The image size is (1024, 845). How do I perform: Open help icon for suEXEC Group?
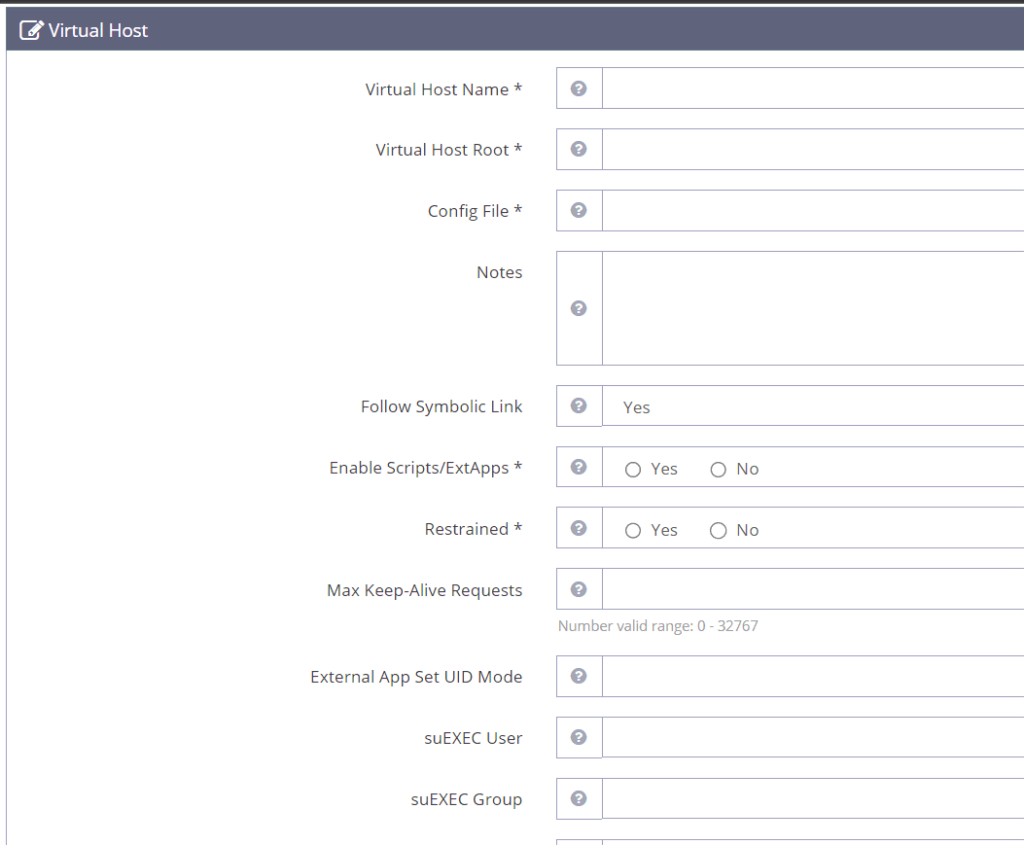click(x=579, y=798)
